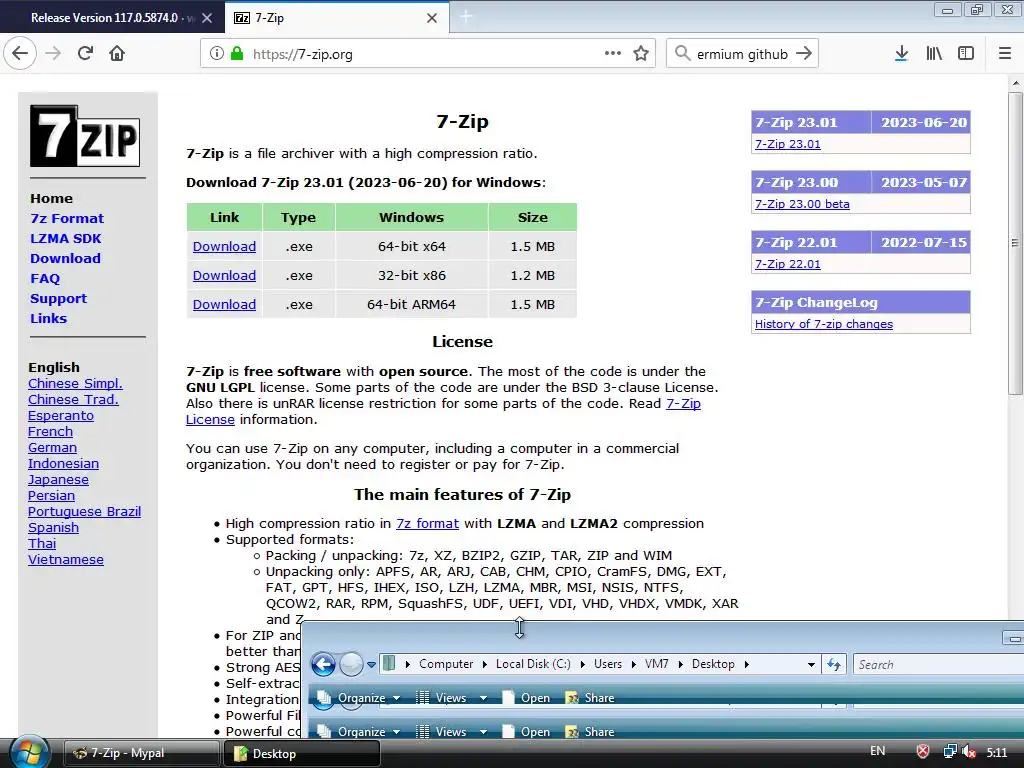Open a new tab with plus

point(466,17)
